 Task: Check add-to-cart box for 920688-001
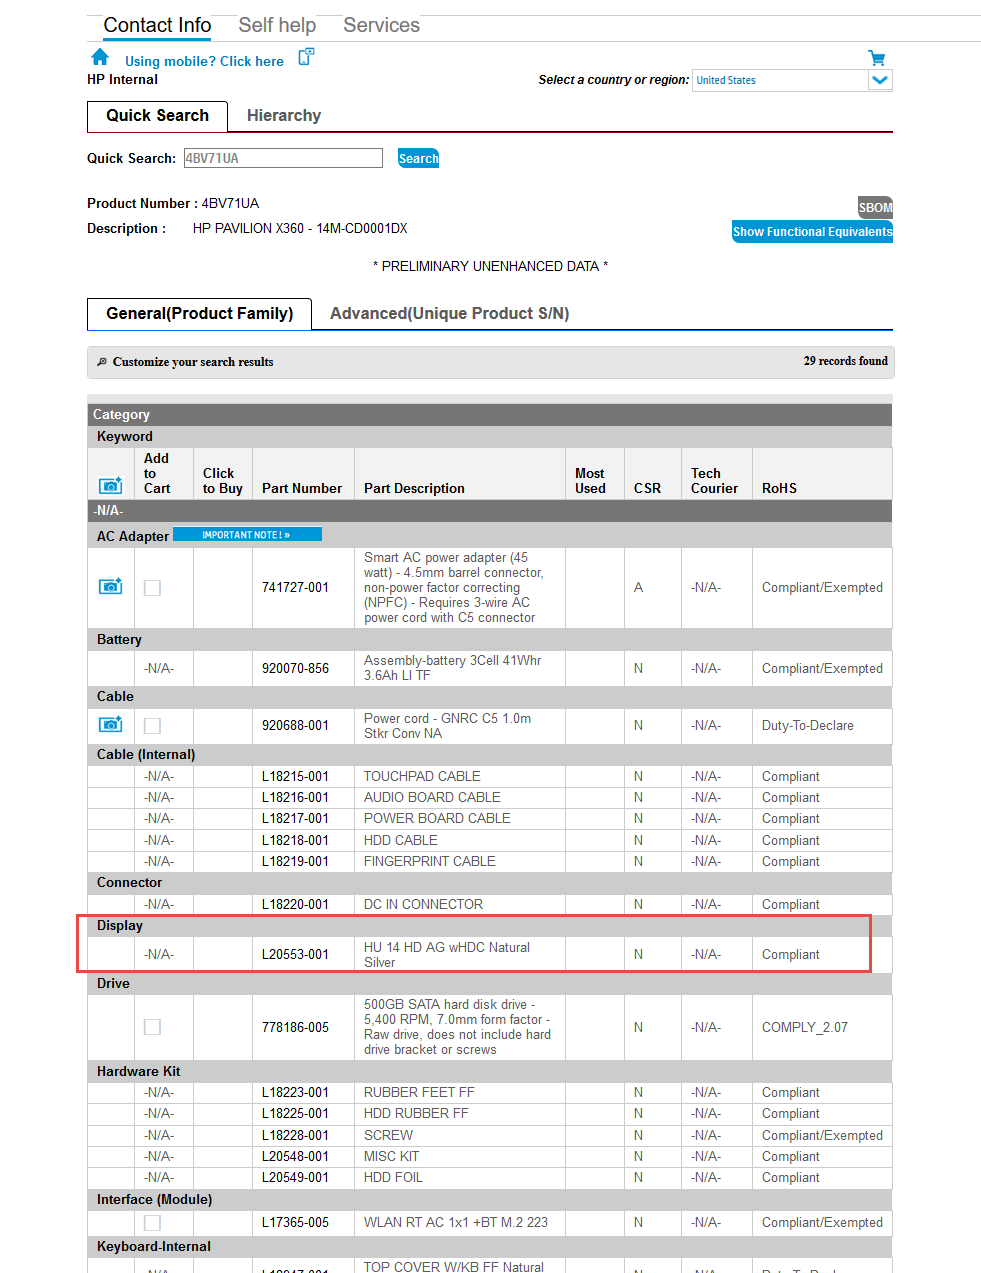(152, 726)
